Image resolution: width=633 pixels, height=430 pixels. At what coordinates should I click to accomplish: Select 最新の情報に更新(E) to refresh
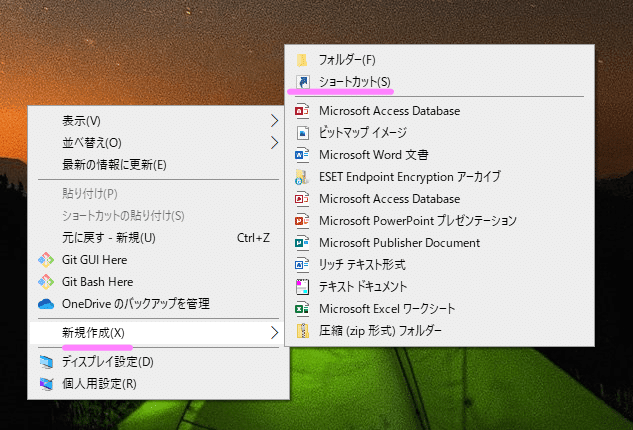point(158,165)
